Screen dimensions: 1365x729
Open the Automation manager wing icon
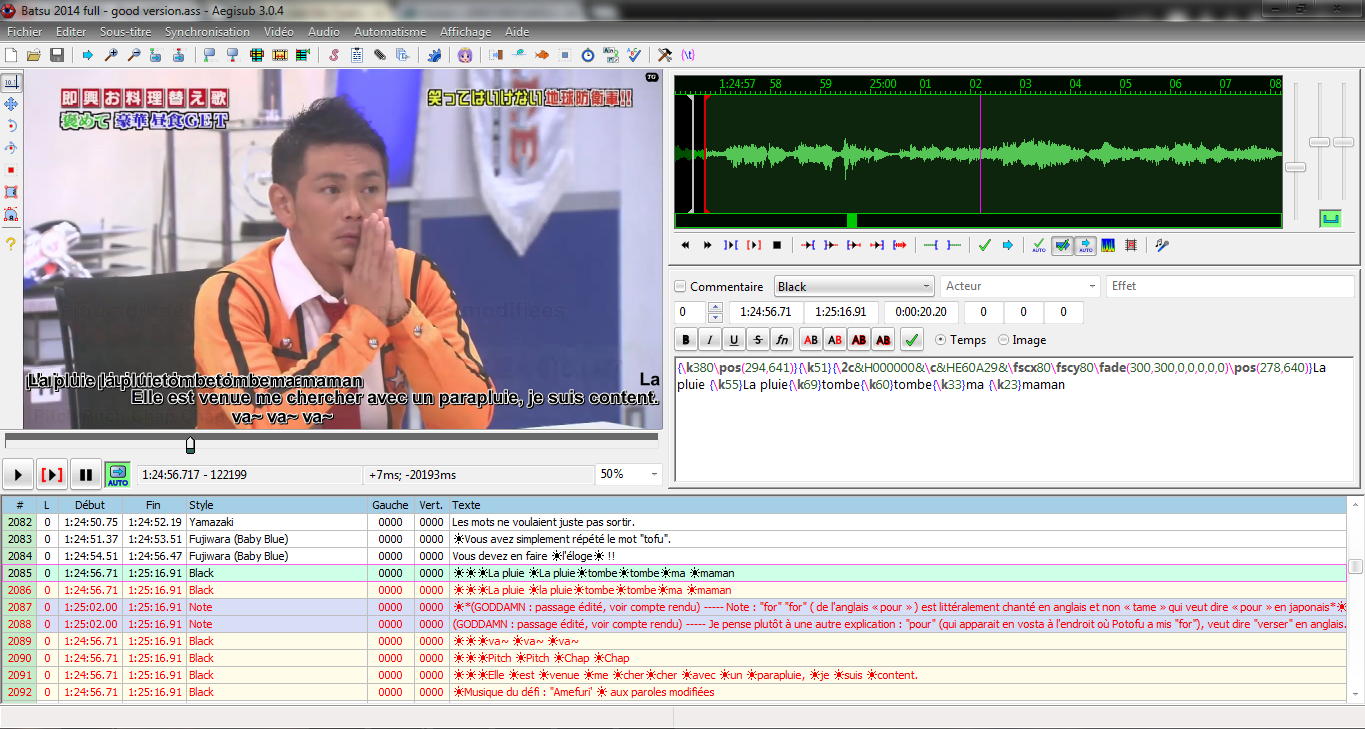click(435, 54)
